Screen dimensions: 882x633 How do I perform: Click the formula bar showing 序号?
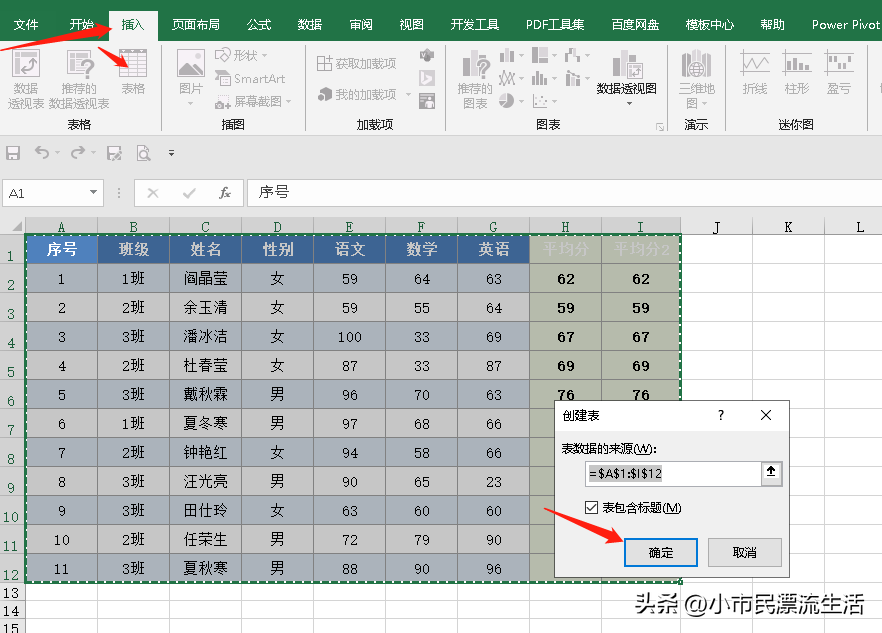point(564,193)
